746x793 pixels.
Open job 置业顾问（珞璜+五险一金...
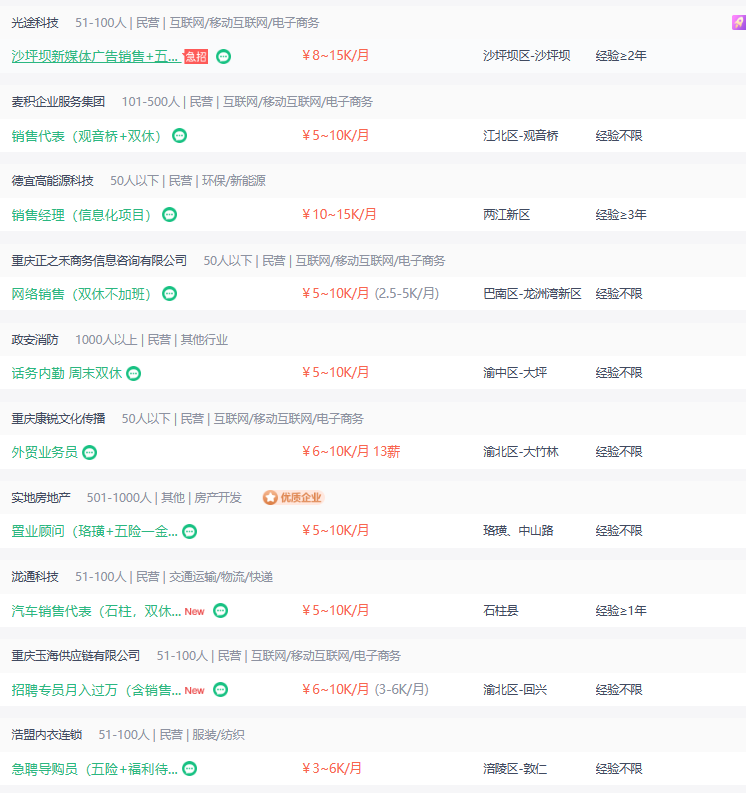[x=95, y=531]
